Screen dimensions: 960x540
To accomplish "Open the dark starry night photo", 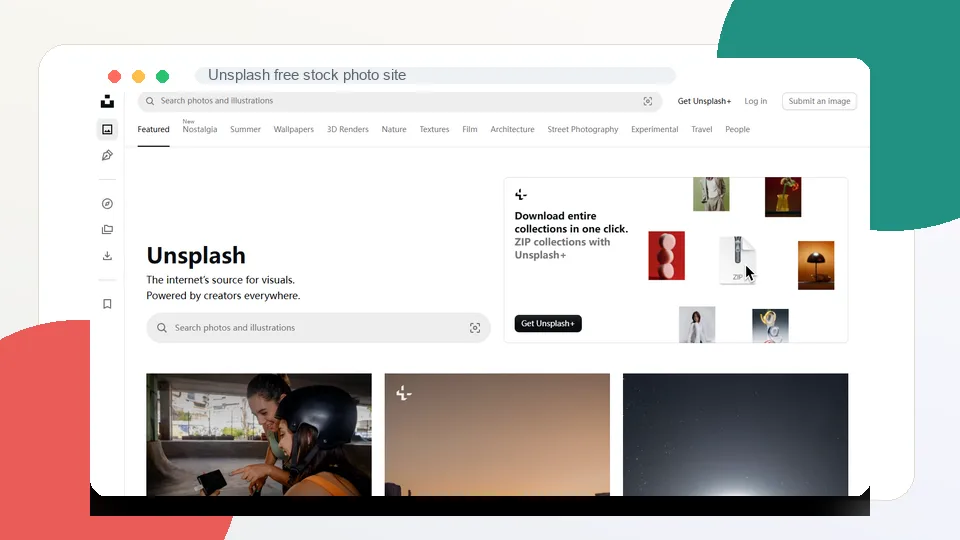I will click(x=735, y=435).
